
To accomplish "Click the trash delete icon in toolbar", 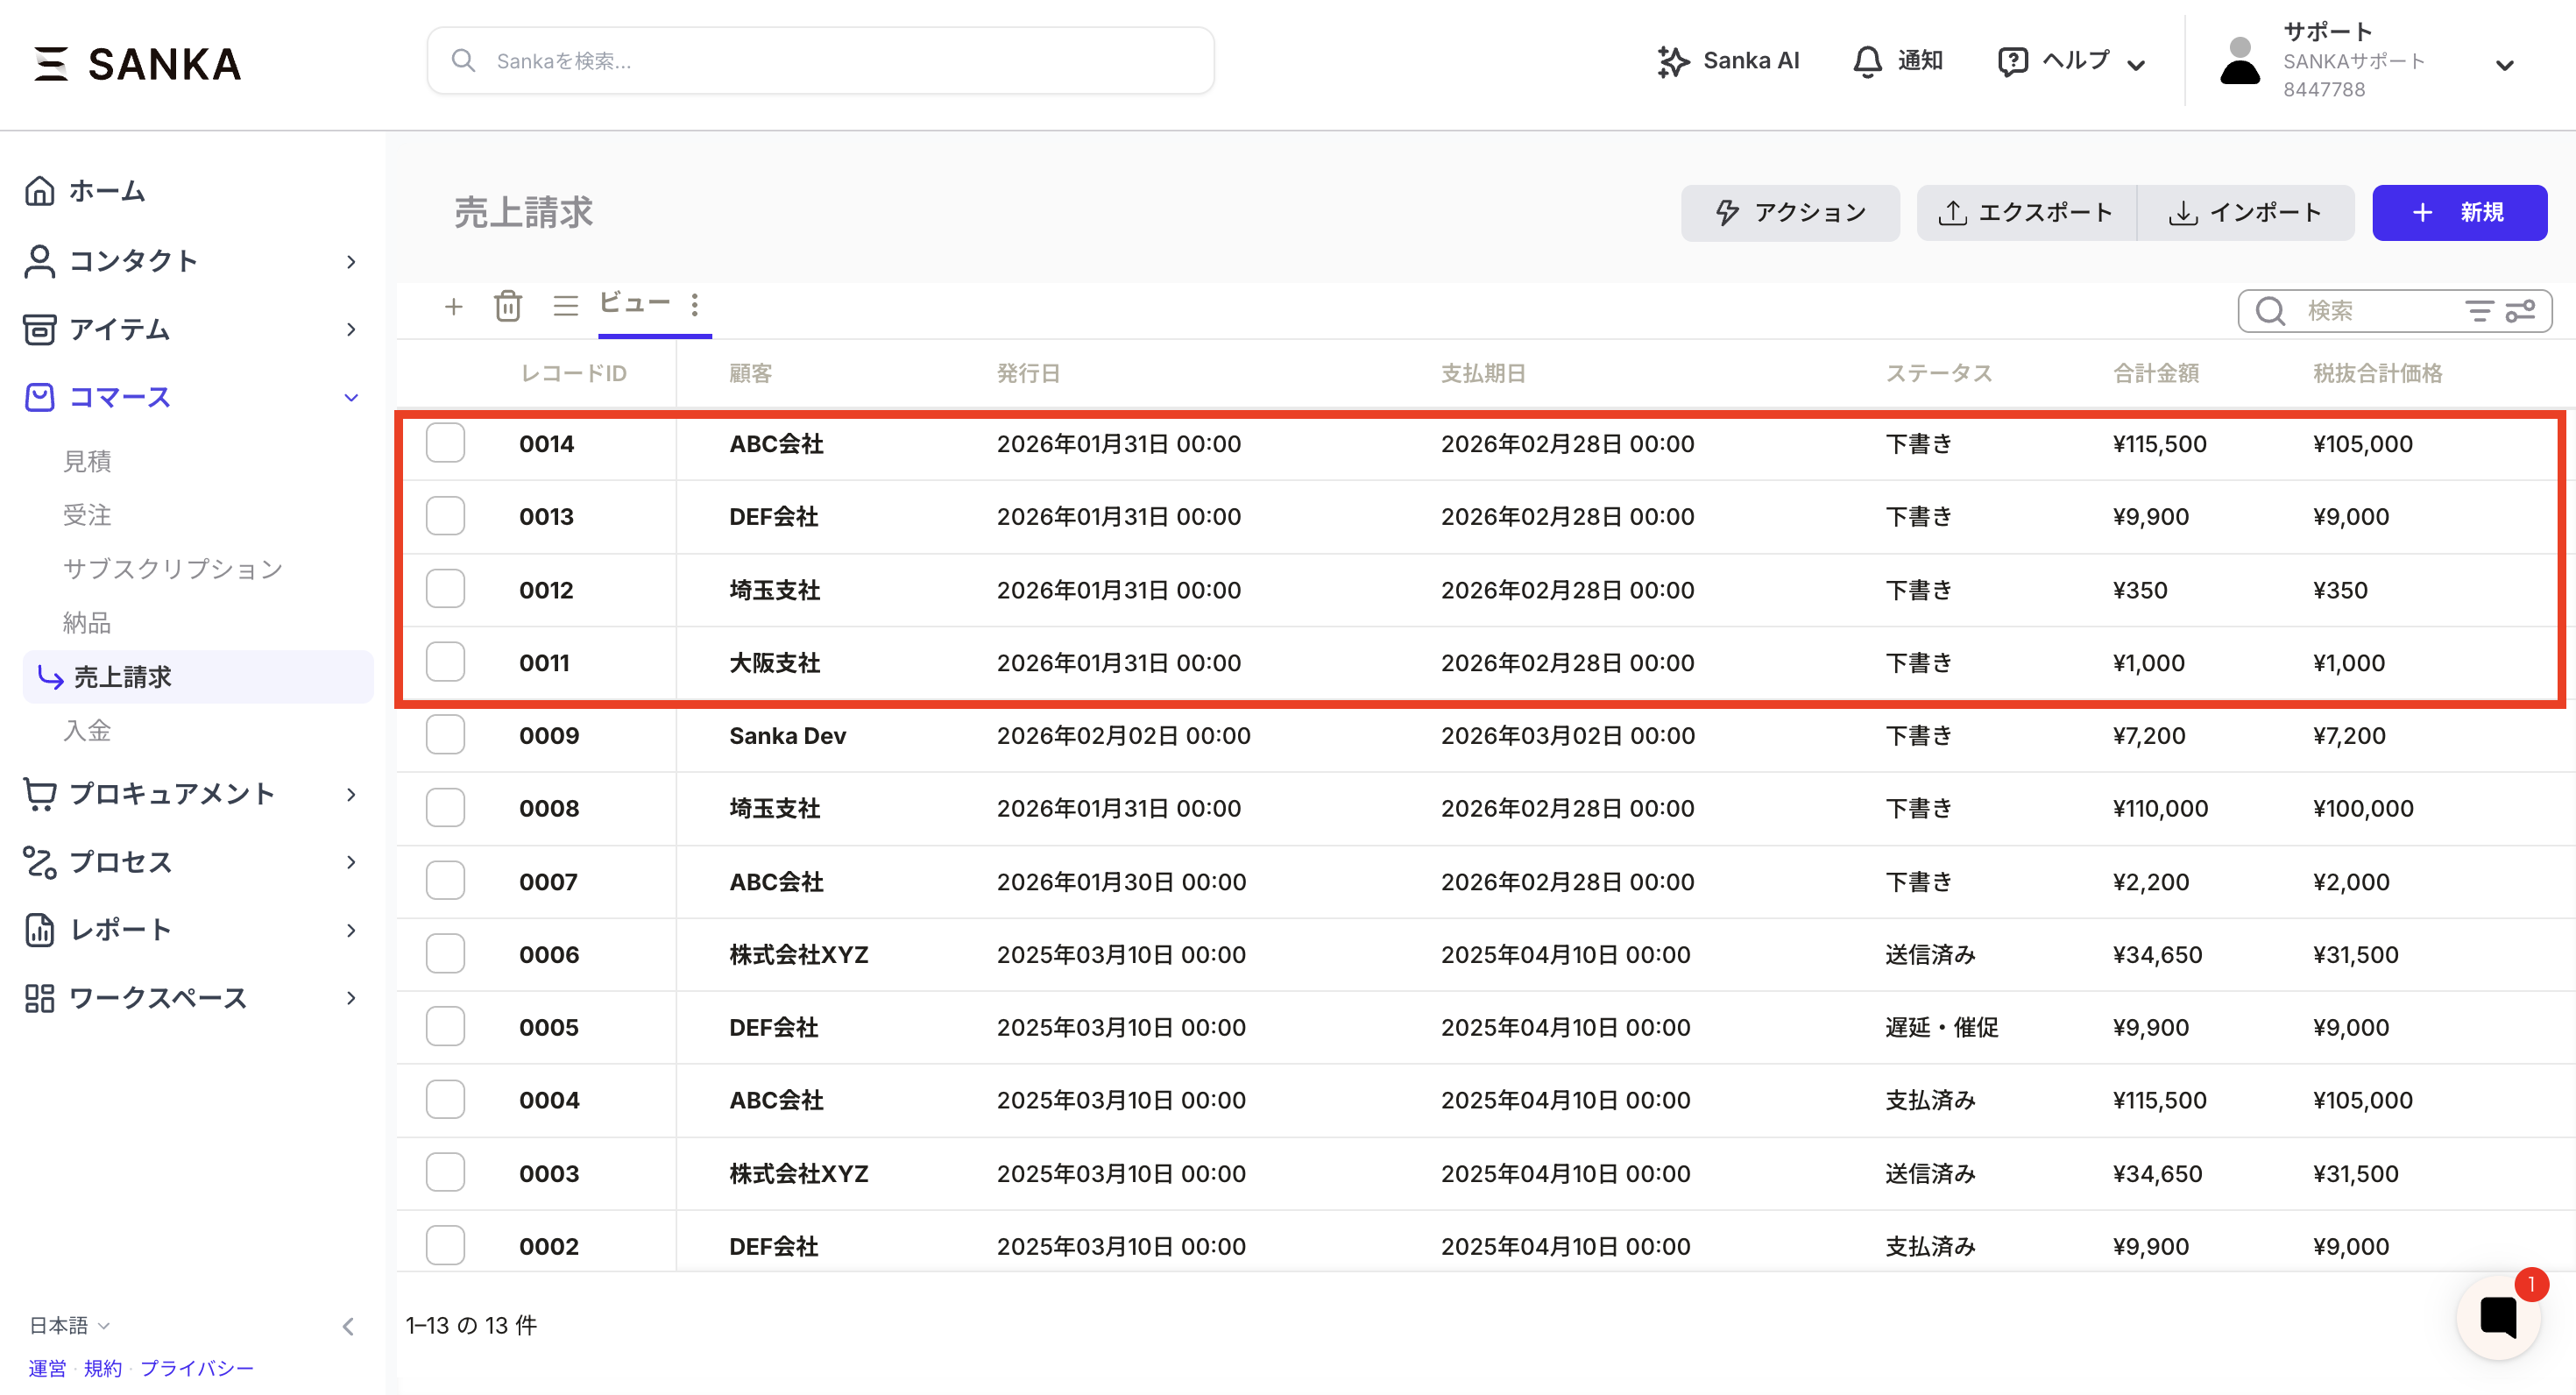I will pyautogui.click(x=508, y=306).
